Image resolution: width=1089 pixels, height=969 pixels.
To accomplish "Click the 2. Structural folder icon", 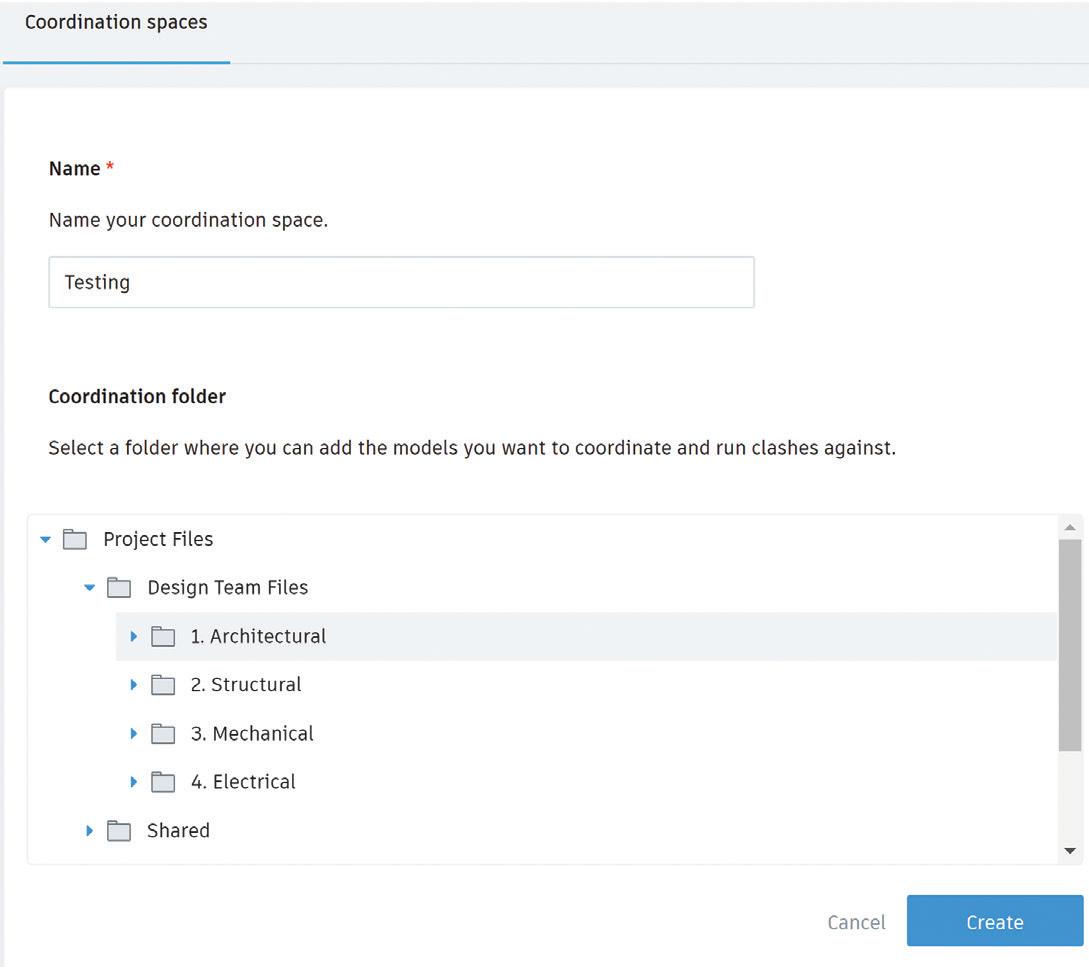I will click(163, 685).
